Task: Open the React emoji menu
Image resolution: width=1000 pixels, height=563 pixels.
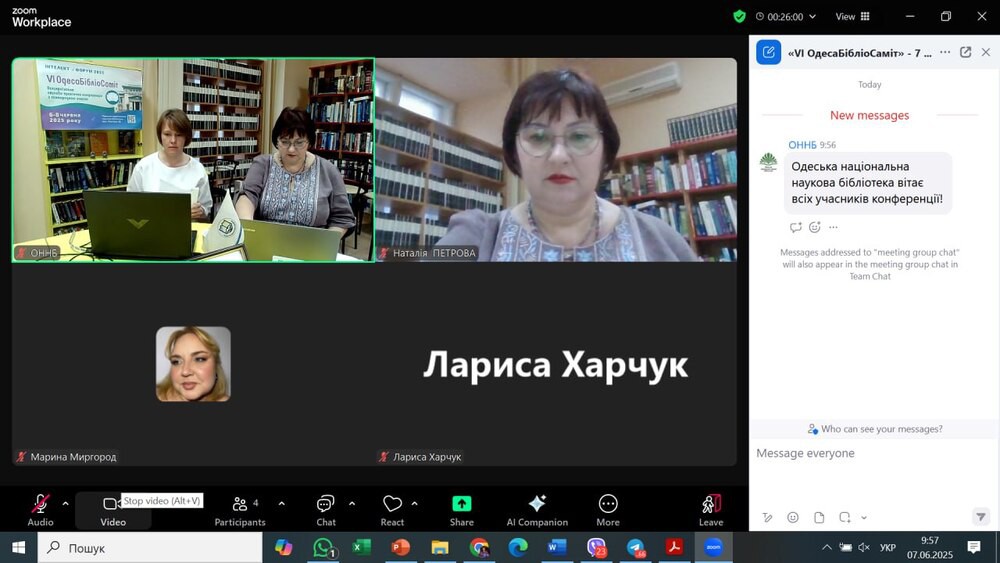Action: click(392, 508)
